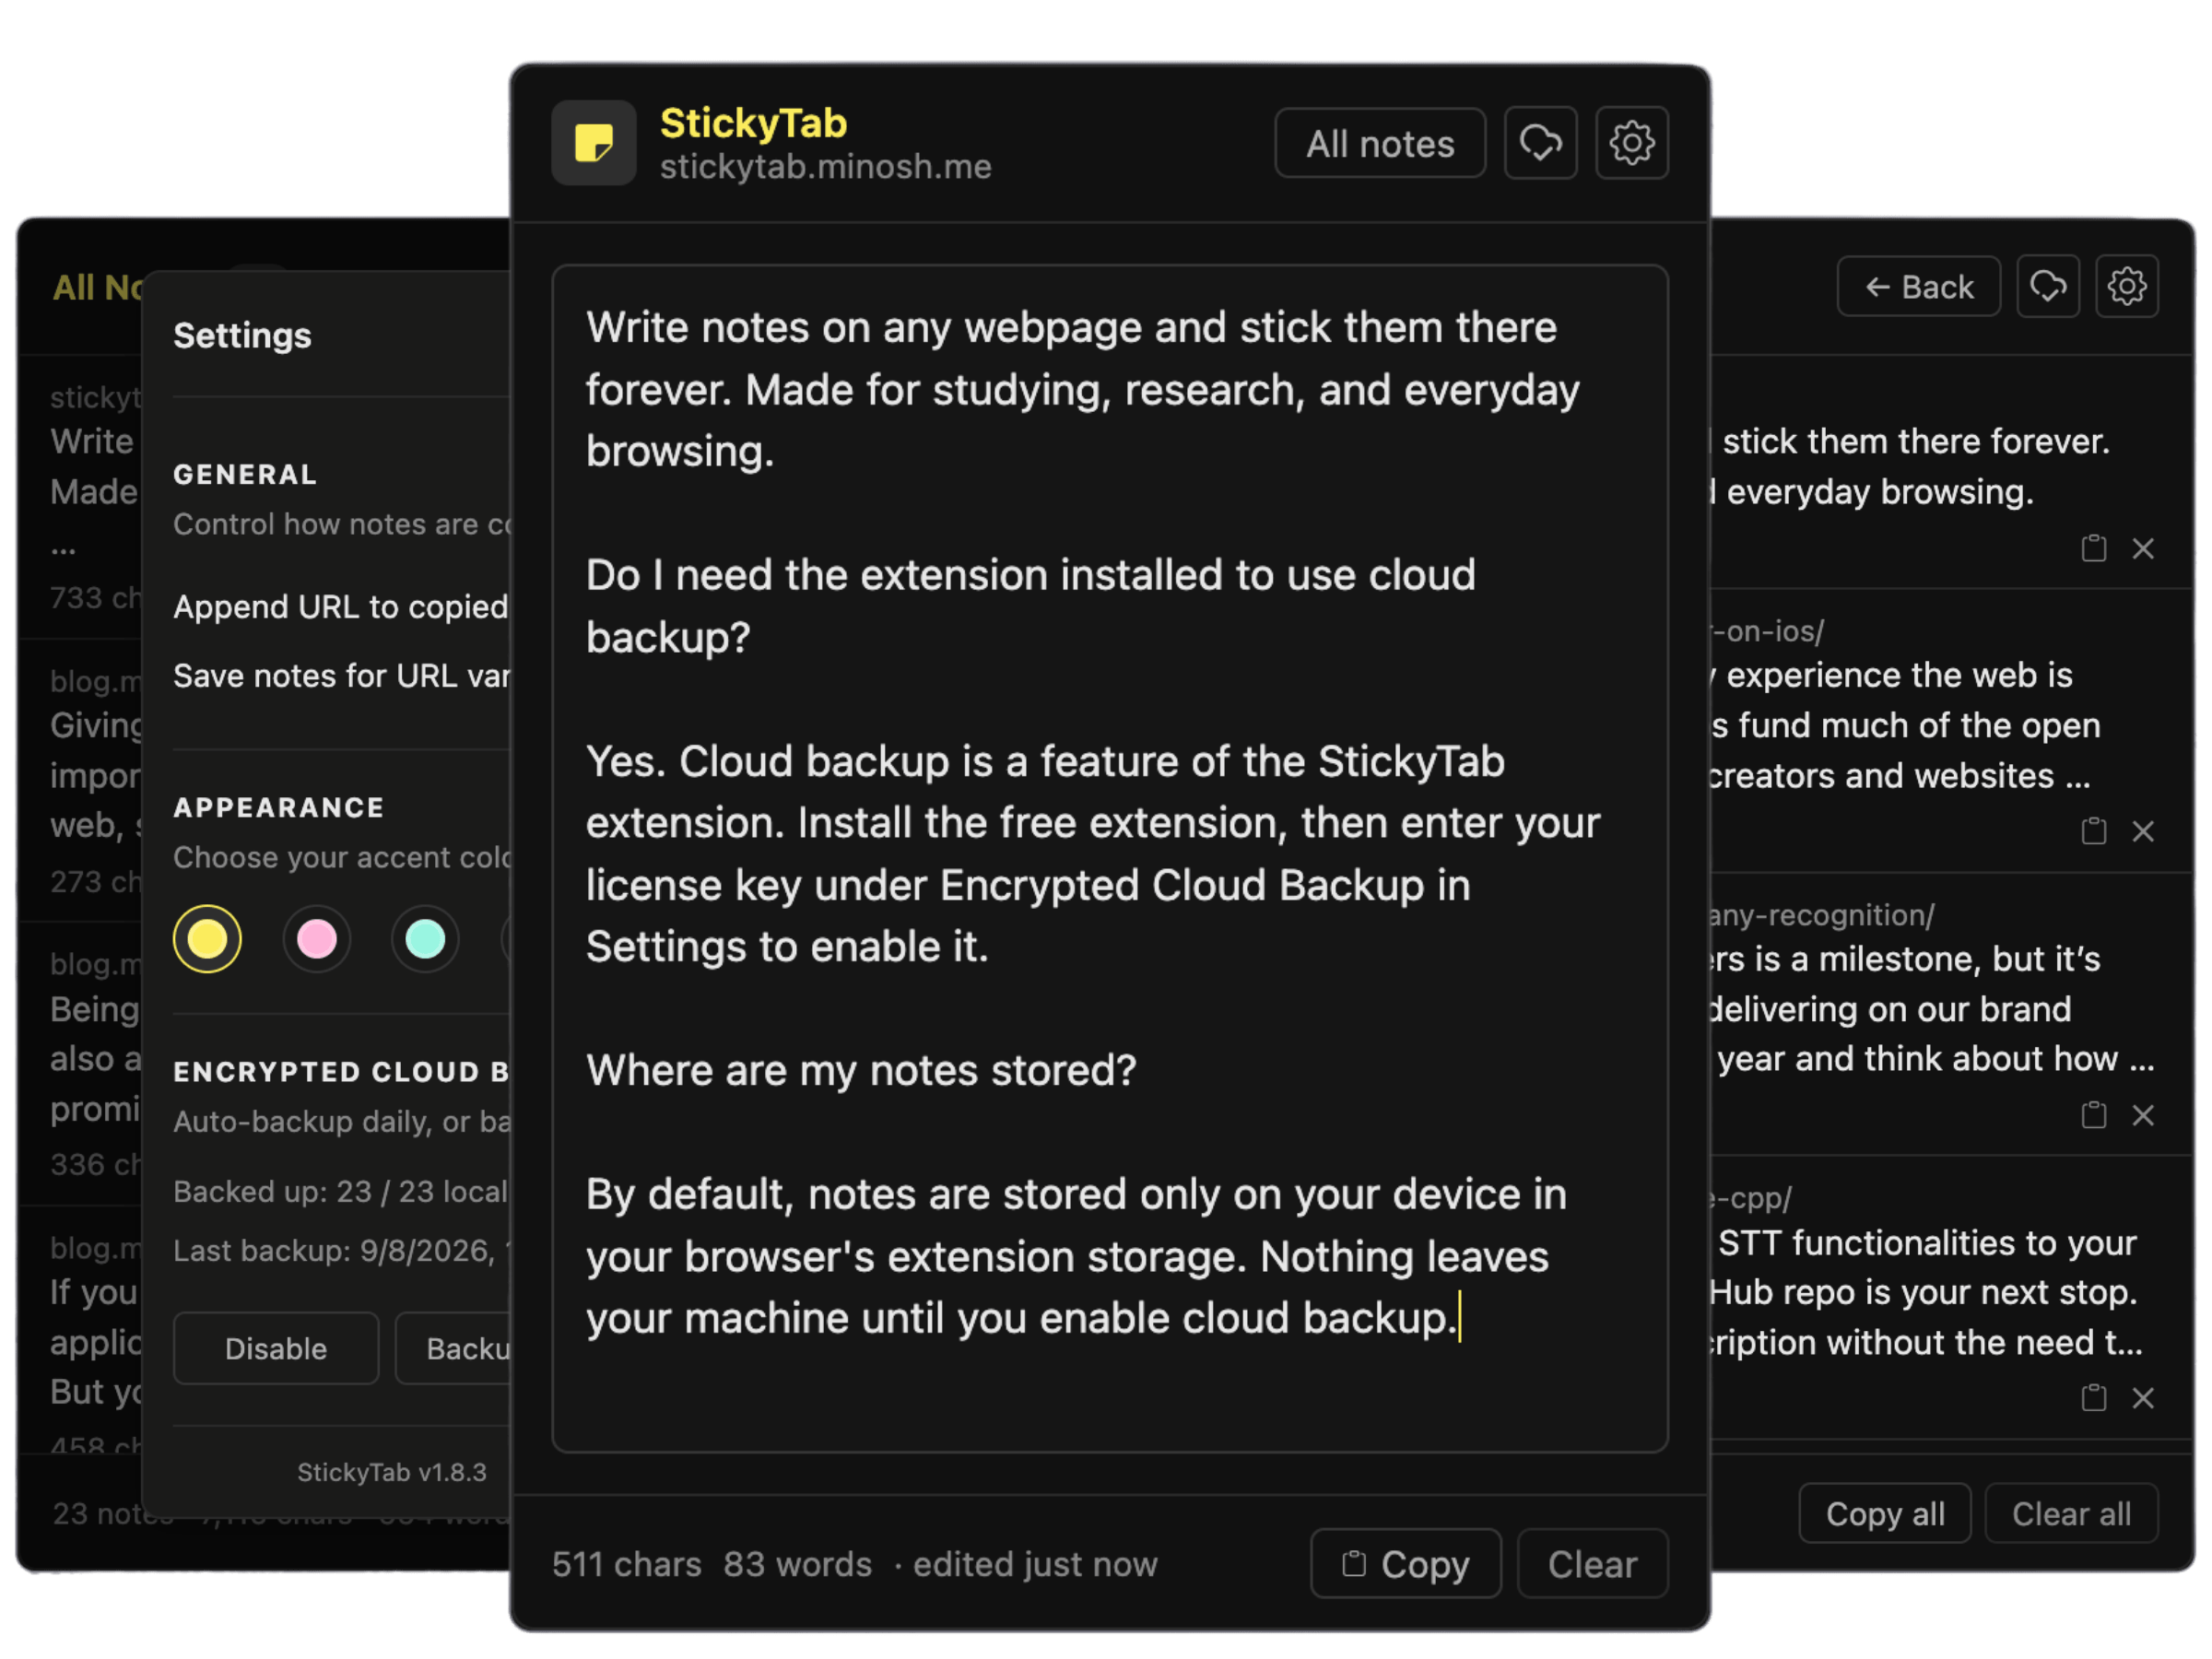2212x1659 pixels.
Task: Click Copy button in the front note window
Action: 1405,1563
